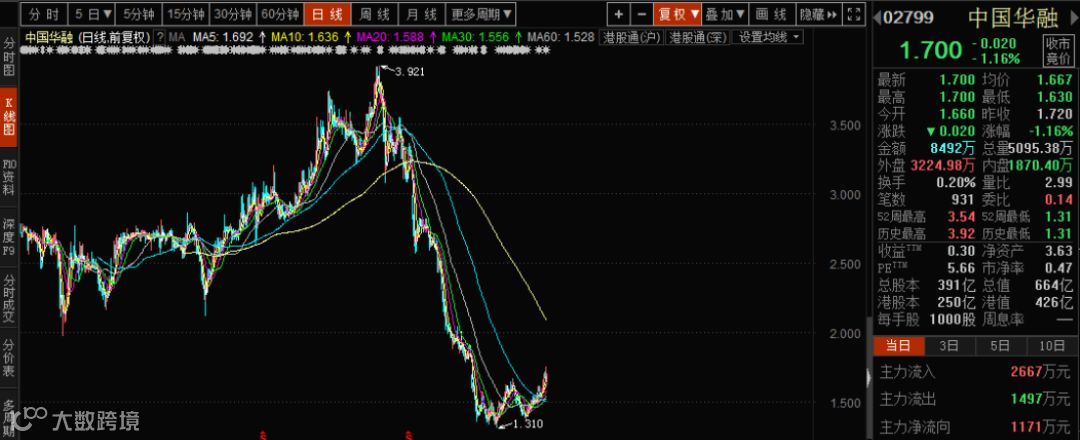Select the 当日 fund flow tab
This screenshot has width=1080, height=440.
pos(898,346)
